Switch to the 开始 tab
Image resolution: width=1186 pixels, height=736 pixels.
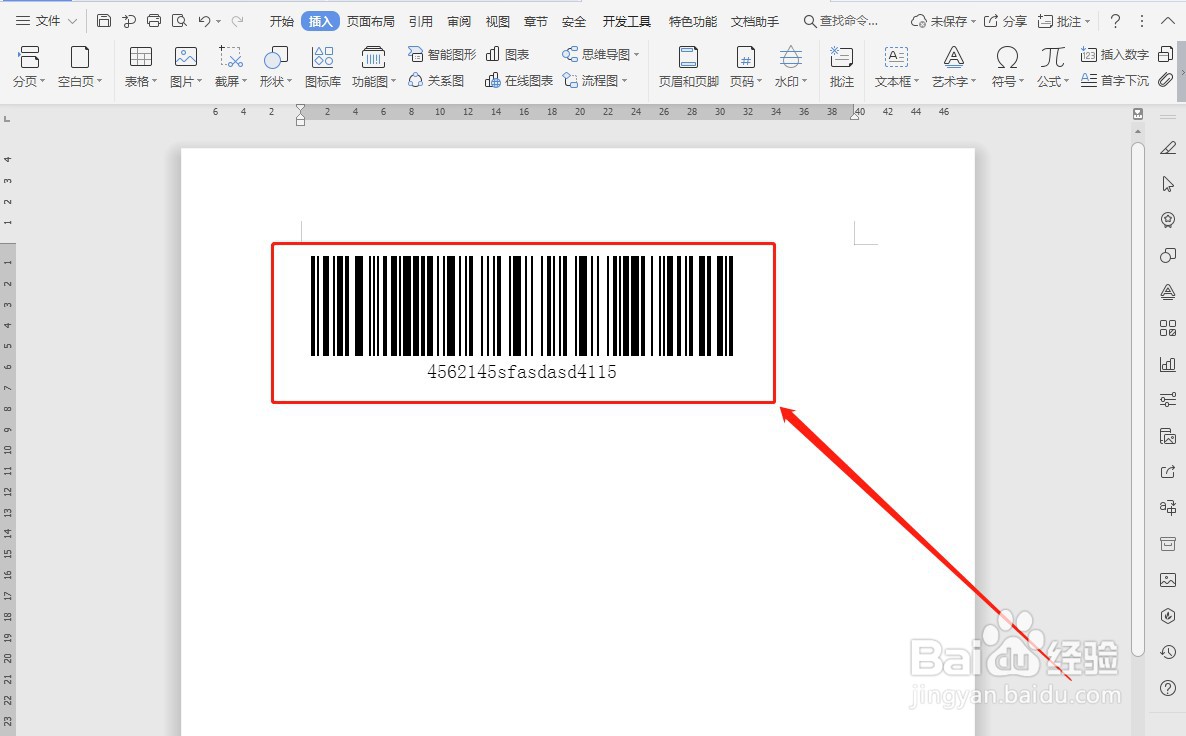pyautogui.click(x=281, y=21)
